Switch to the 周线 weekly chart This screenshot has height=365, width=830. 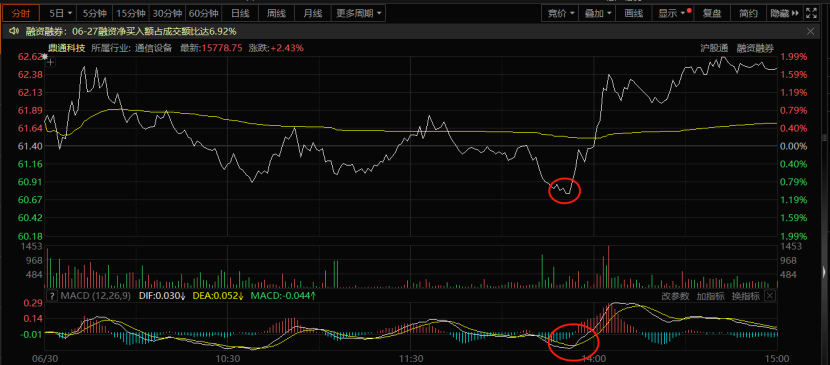pyautogui.click(x=276, y=13)
